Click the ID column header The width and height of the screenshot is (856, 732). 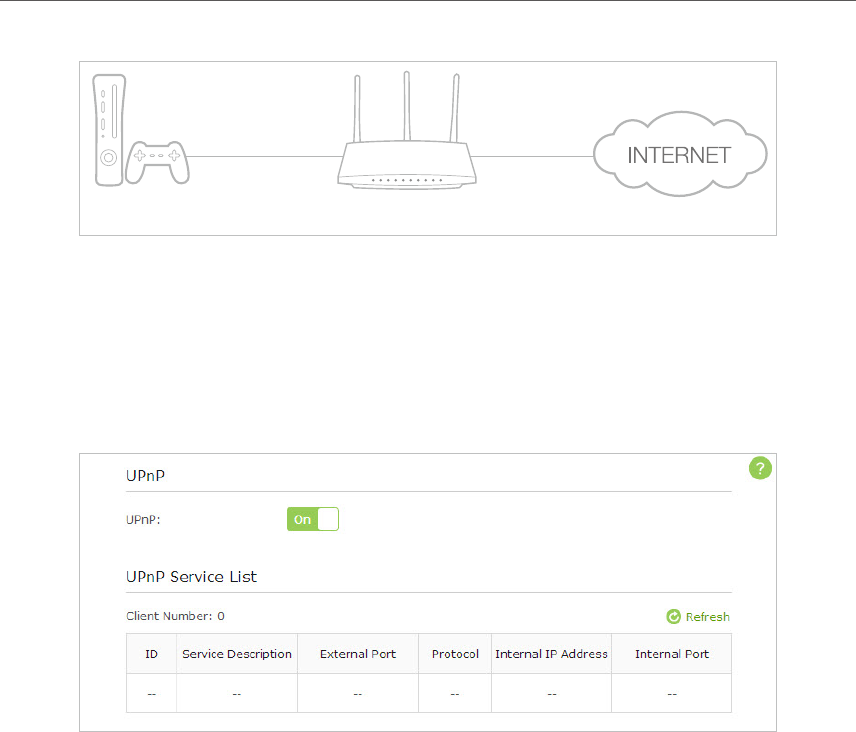click(151, 654)
